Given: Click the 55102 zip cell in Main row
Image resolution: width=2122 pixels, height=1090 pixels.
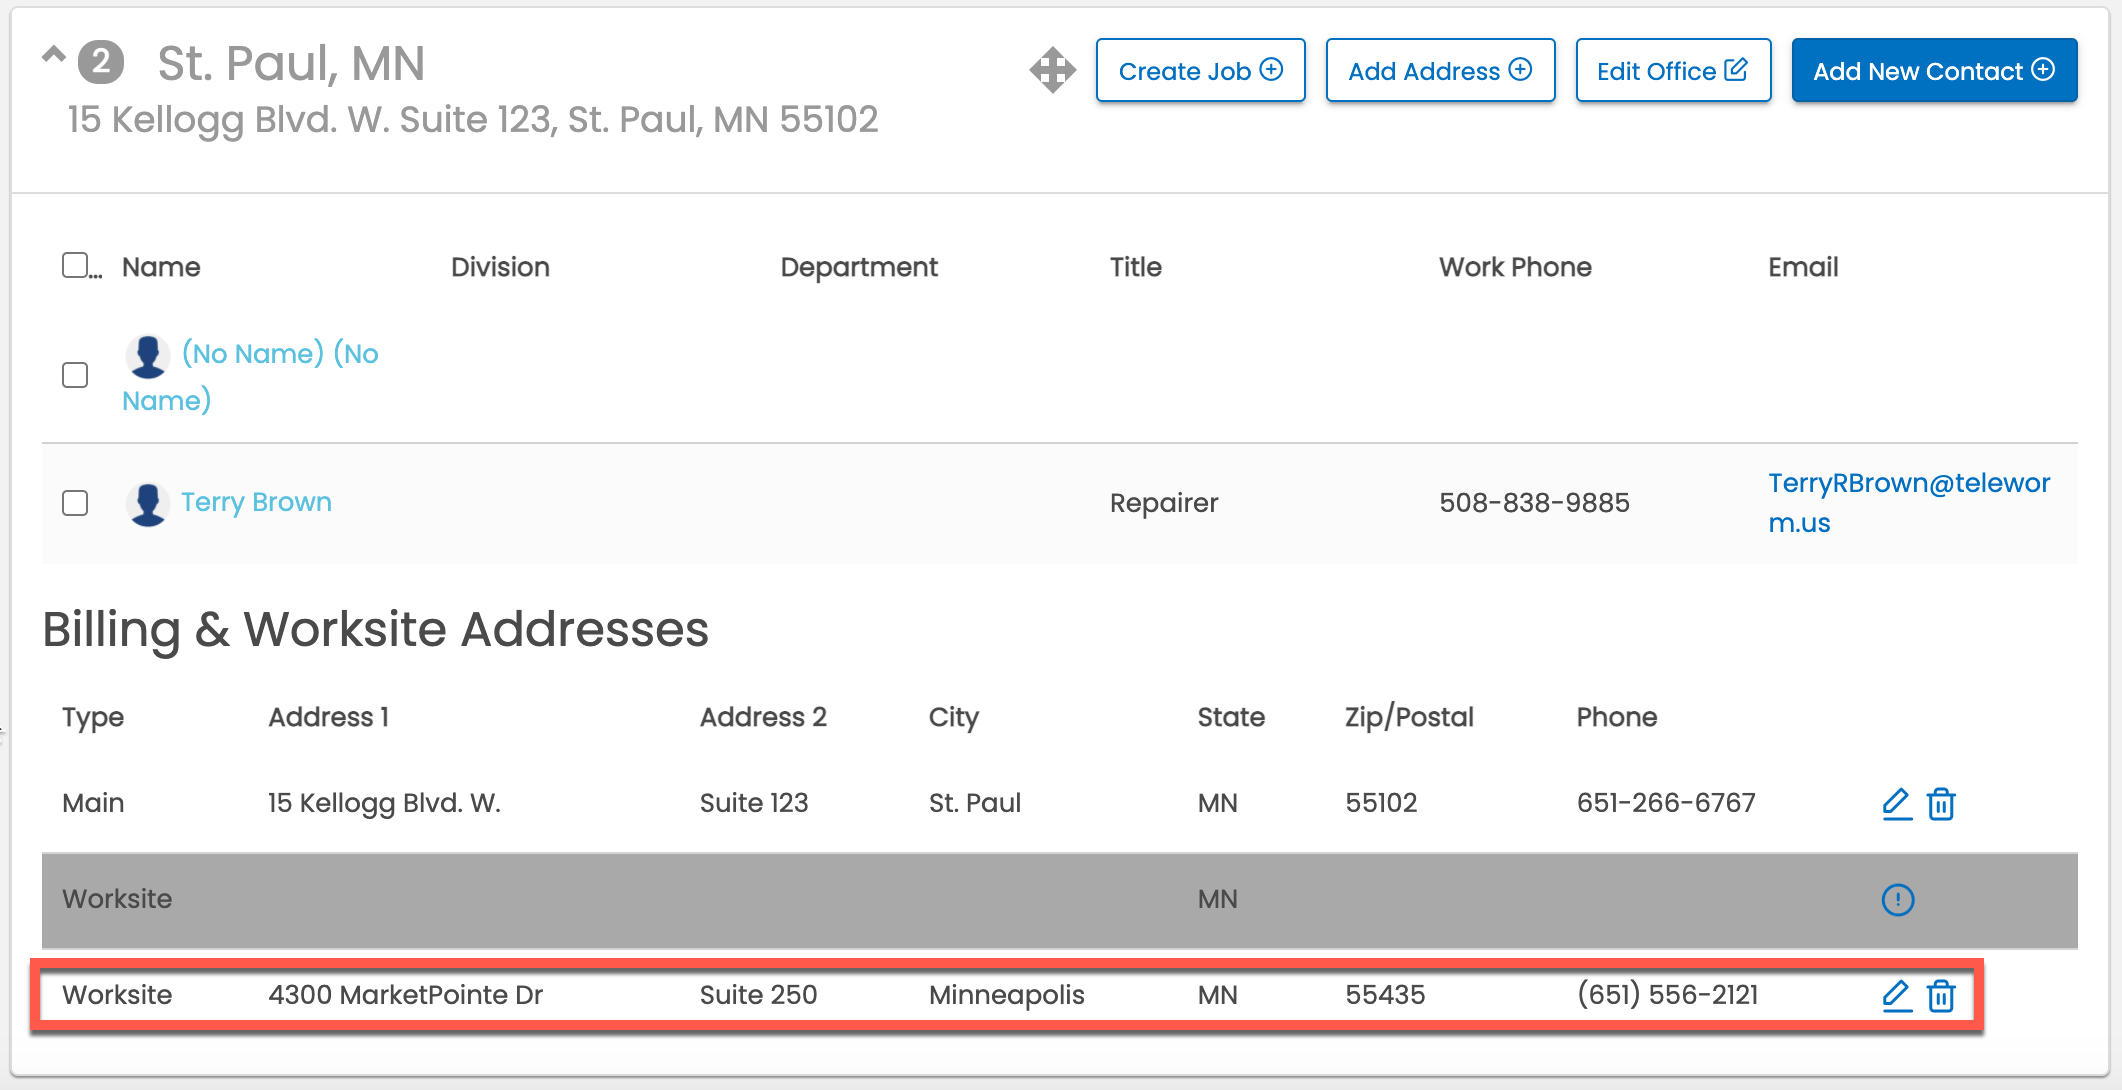Looking at the screenshot, I should 1381,802.
